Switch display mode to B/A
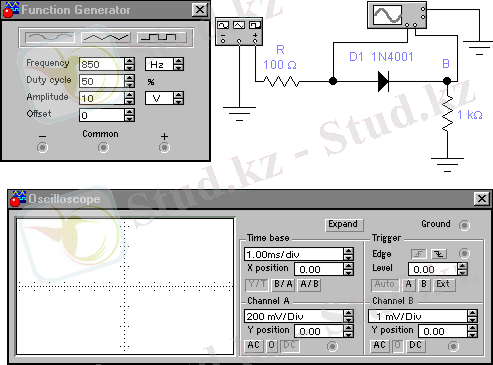This screenshot has height=365, width=493. [283, 284]
